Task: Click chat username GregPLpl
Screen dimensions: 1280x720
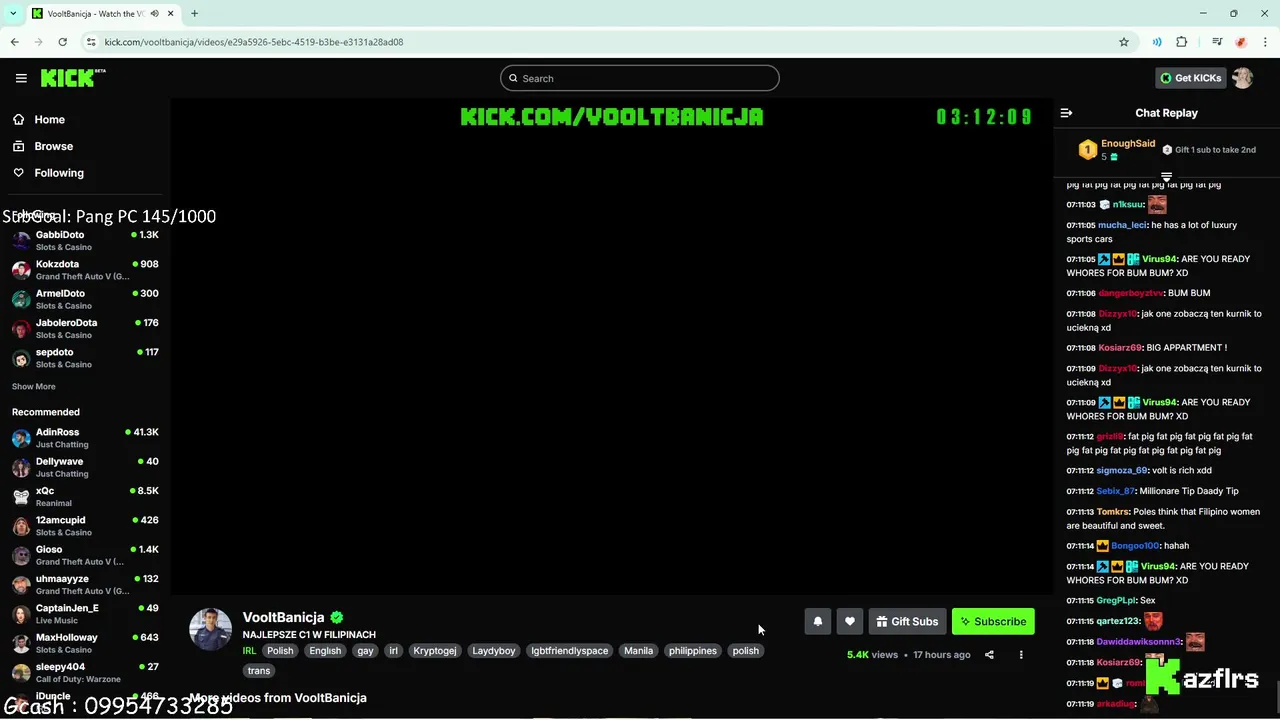Action: [x=1116, y=601]
